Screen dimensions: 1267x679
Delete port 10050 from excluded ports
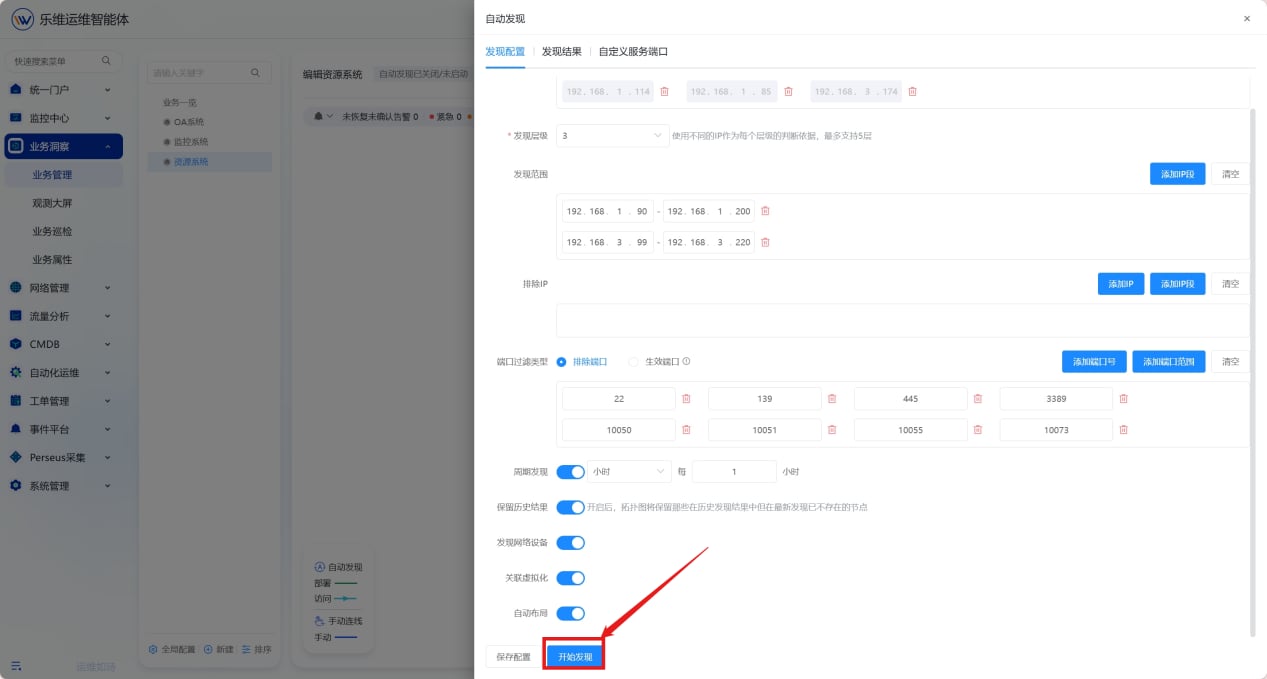tap(686, 430)
